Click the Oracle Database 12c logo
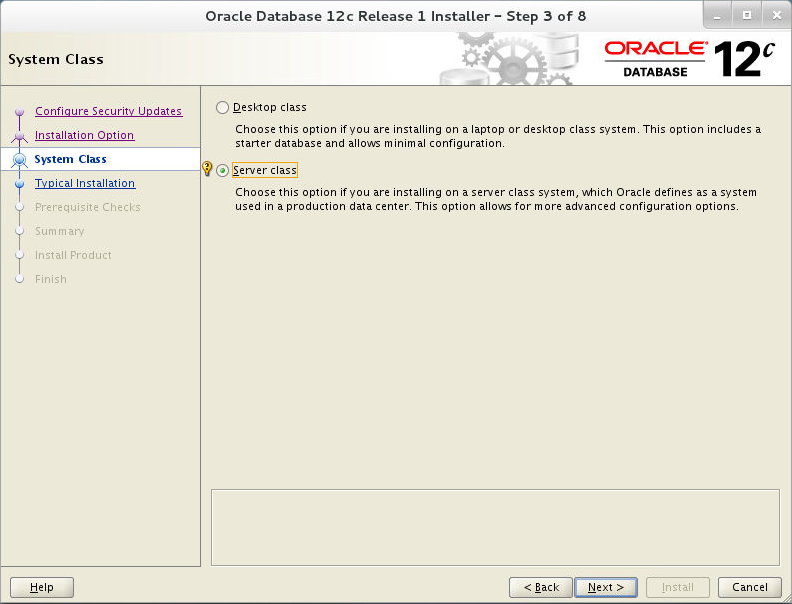 pyautogui.click(x=689, y=60)
